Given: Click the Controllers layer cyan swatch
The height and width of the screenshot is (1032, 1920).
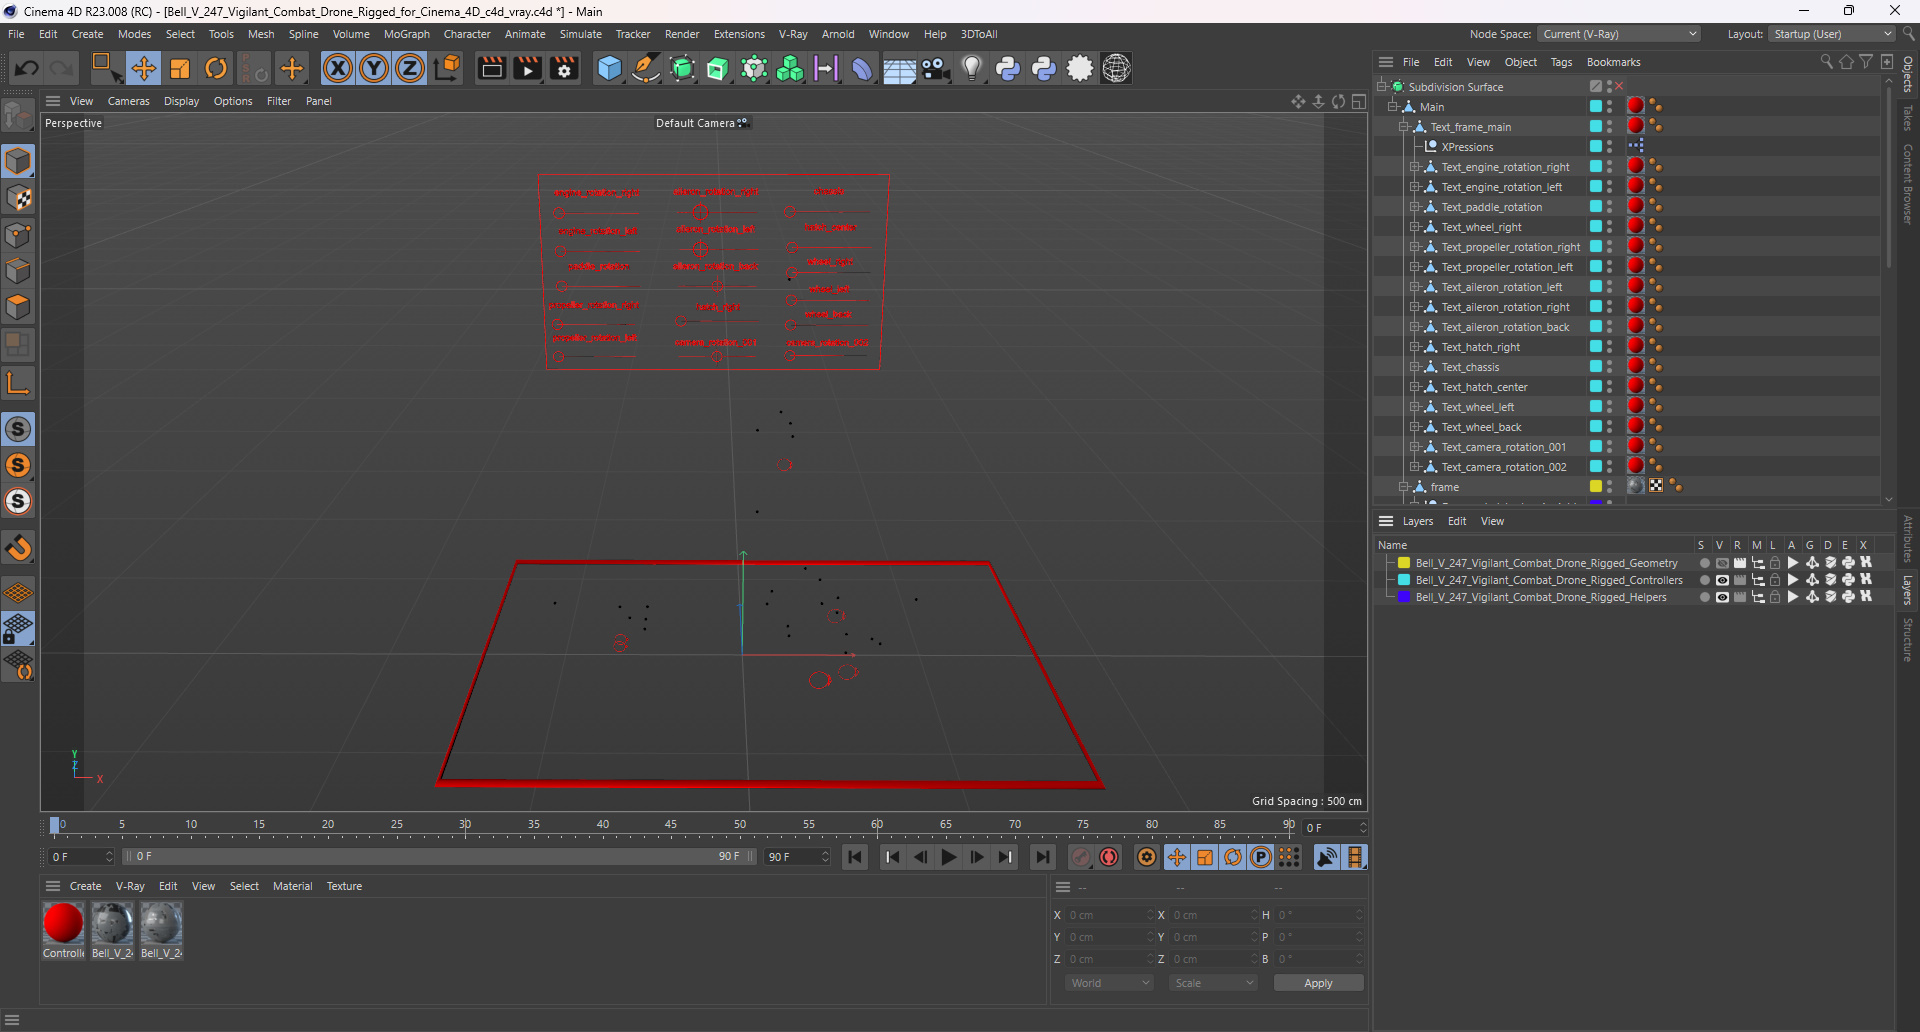Looking at the screenshot, I should pyautogui.click(x=1404, y=580).
